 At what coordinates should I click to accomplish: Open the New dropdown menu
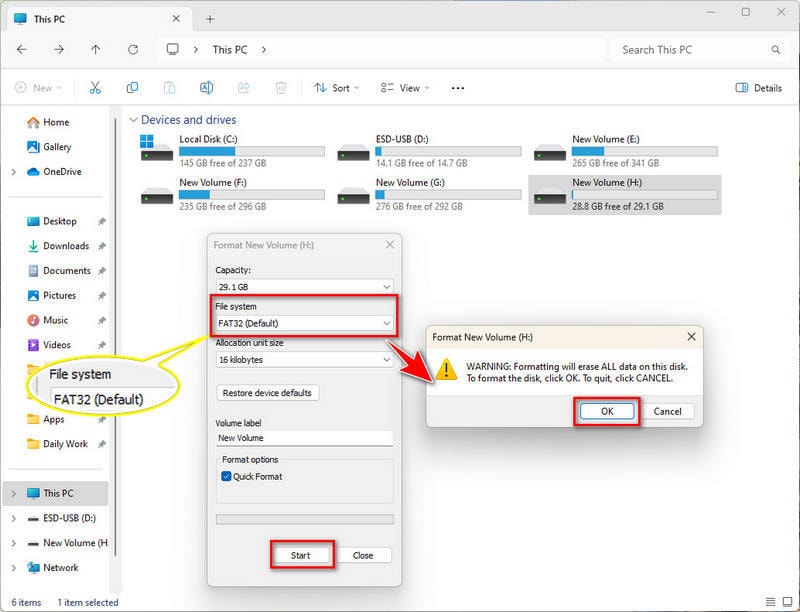point(38,88)
